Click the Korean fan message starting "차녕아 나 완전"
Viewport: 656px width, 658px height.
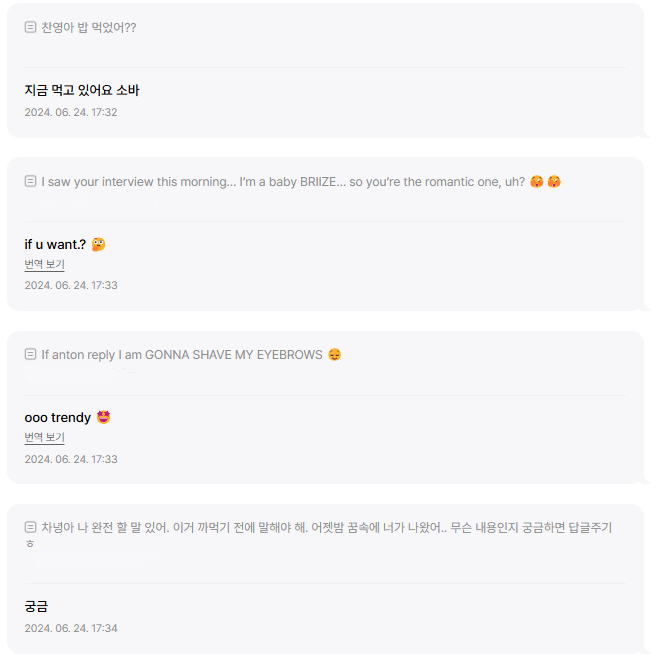point(320,527)
